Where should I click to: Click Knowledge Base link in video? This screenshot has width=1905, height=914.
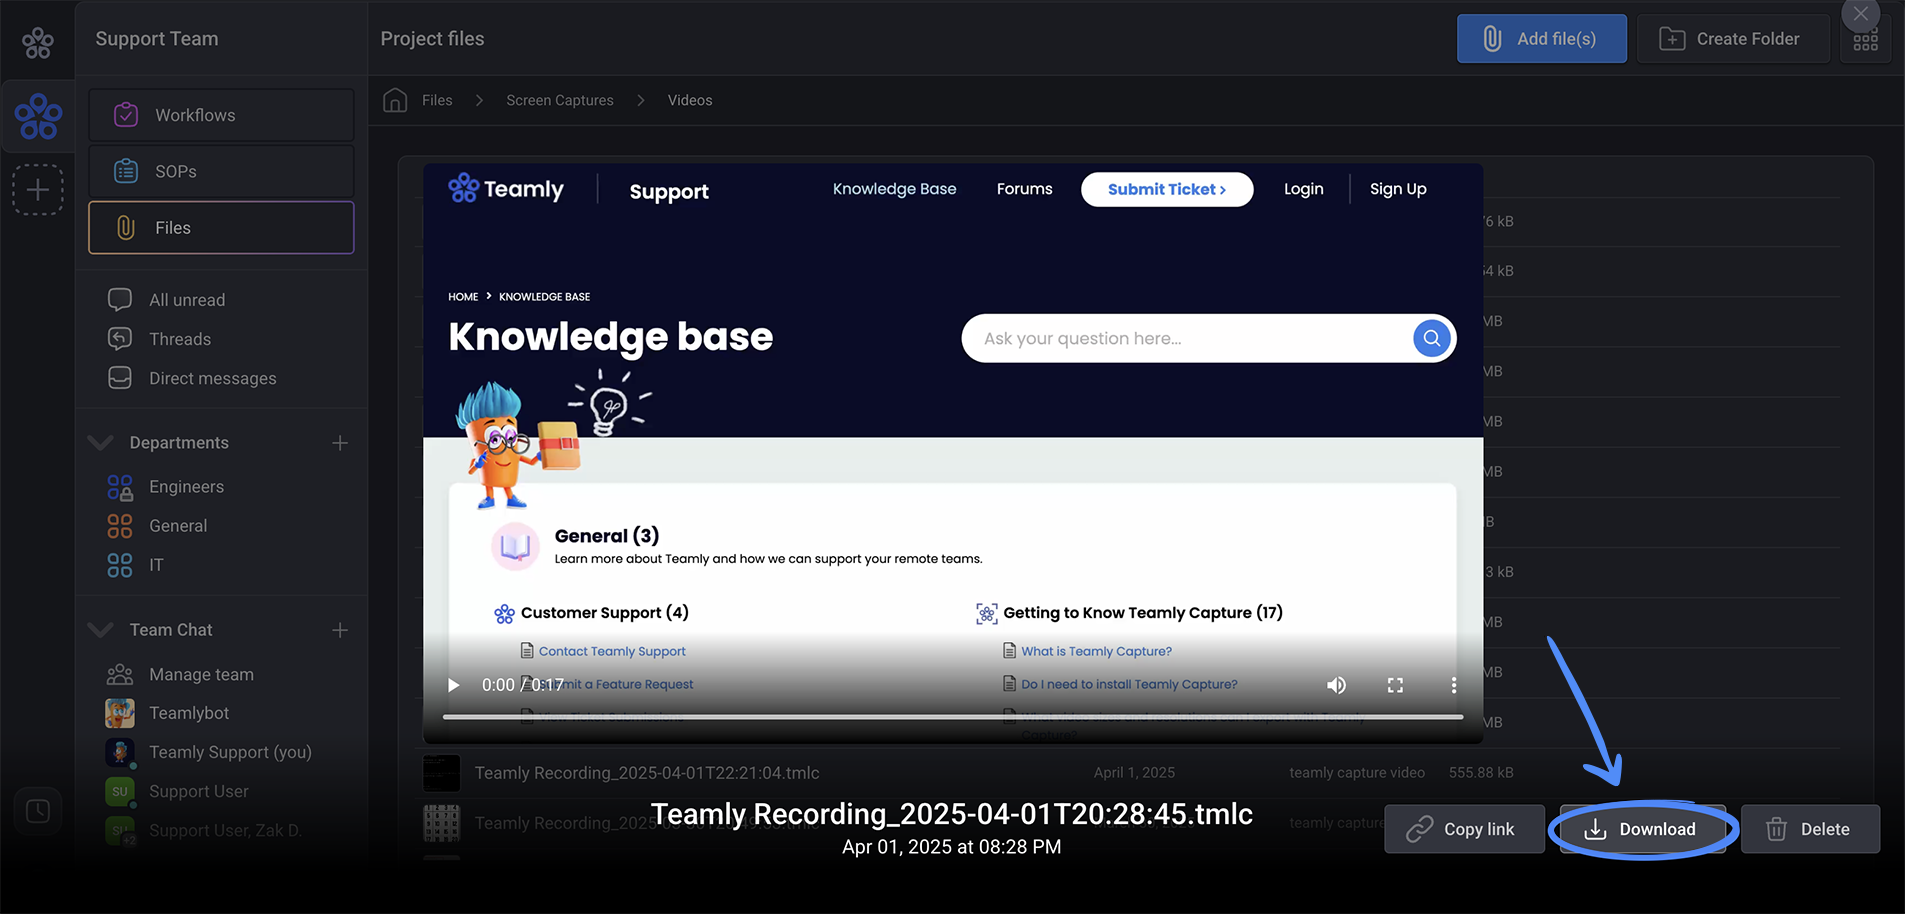[x=894, y=189]
